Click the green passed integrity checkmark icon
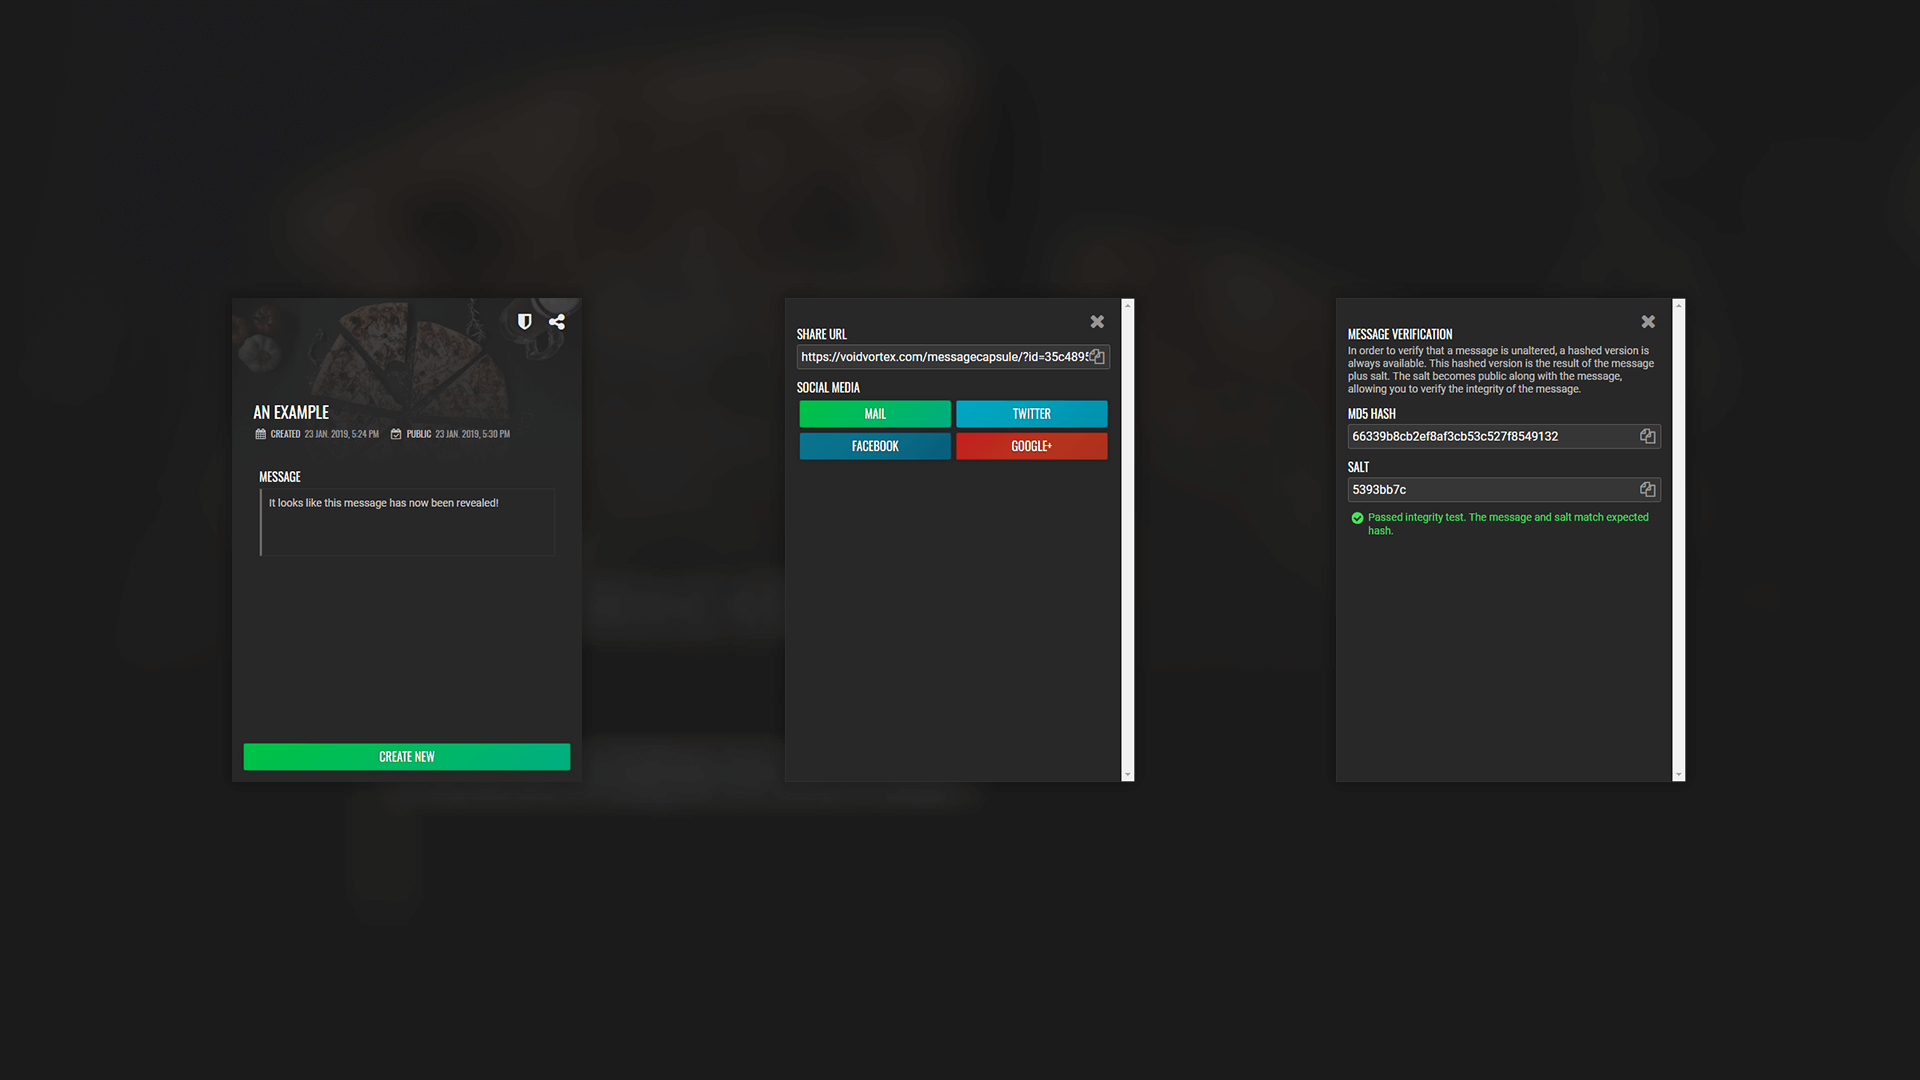Viewport: 1920px width, 1080px height. click(x=1357, y=518)
